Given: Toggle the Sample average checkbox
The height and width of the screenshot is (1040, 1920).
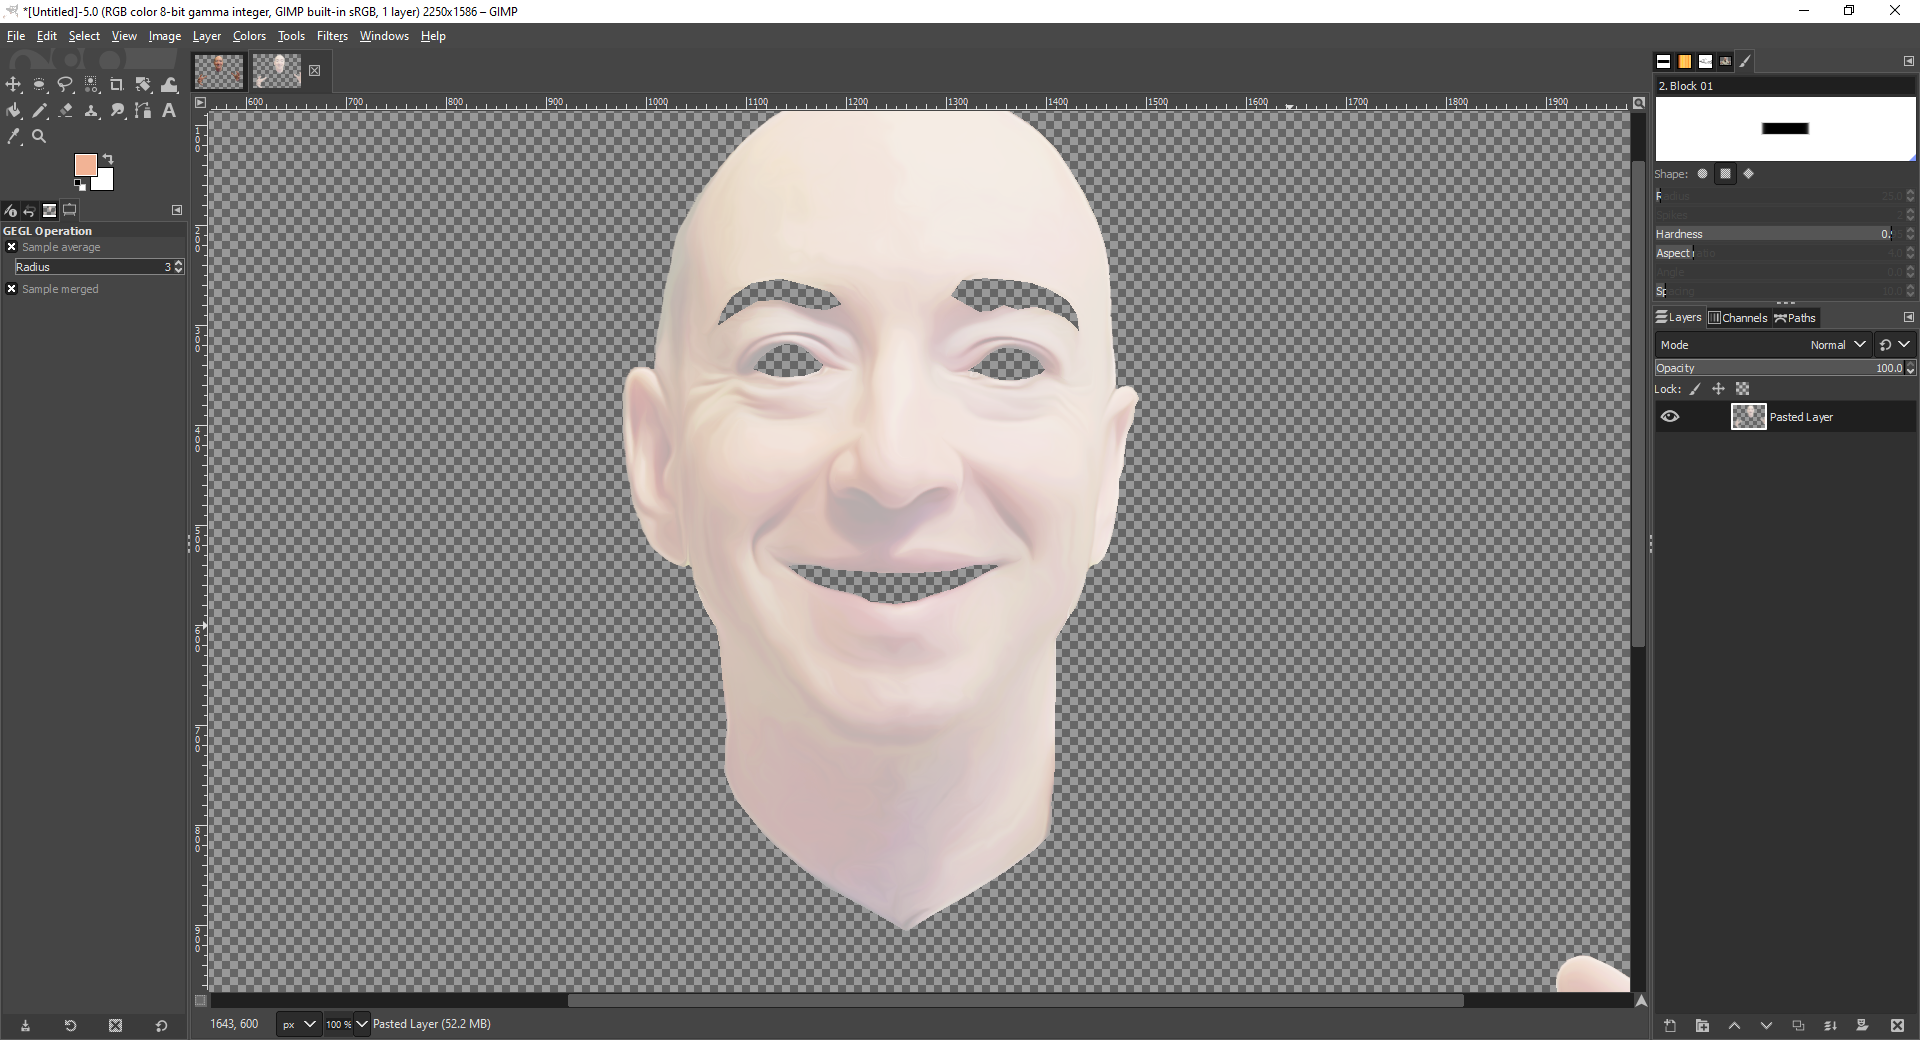Looking at the screenshot, I should (12, 247).
